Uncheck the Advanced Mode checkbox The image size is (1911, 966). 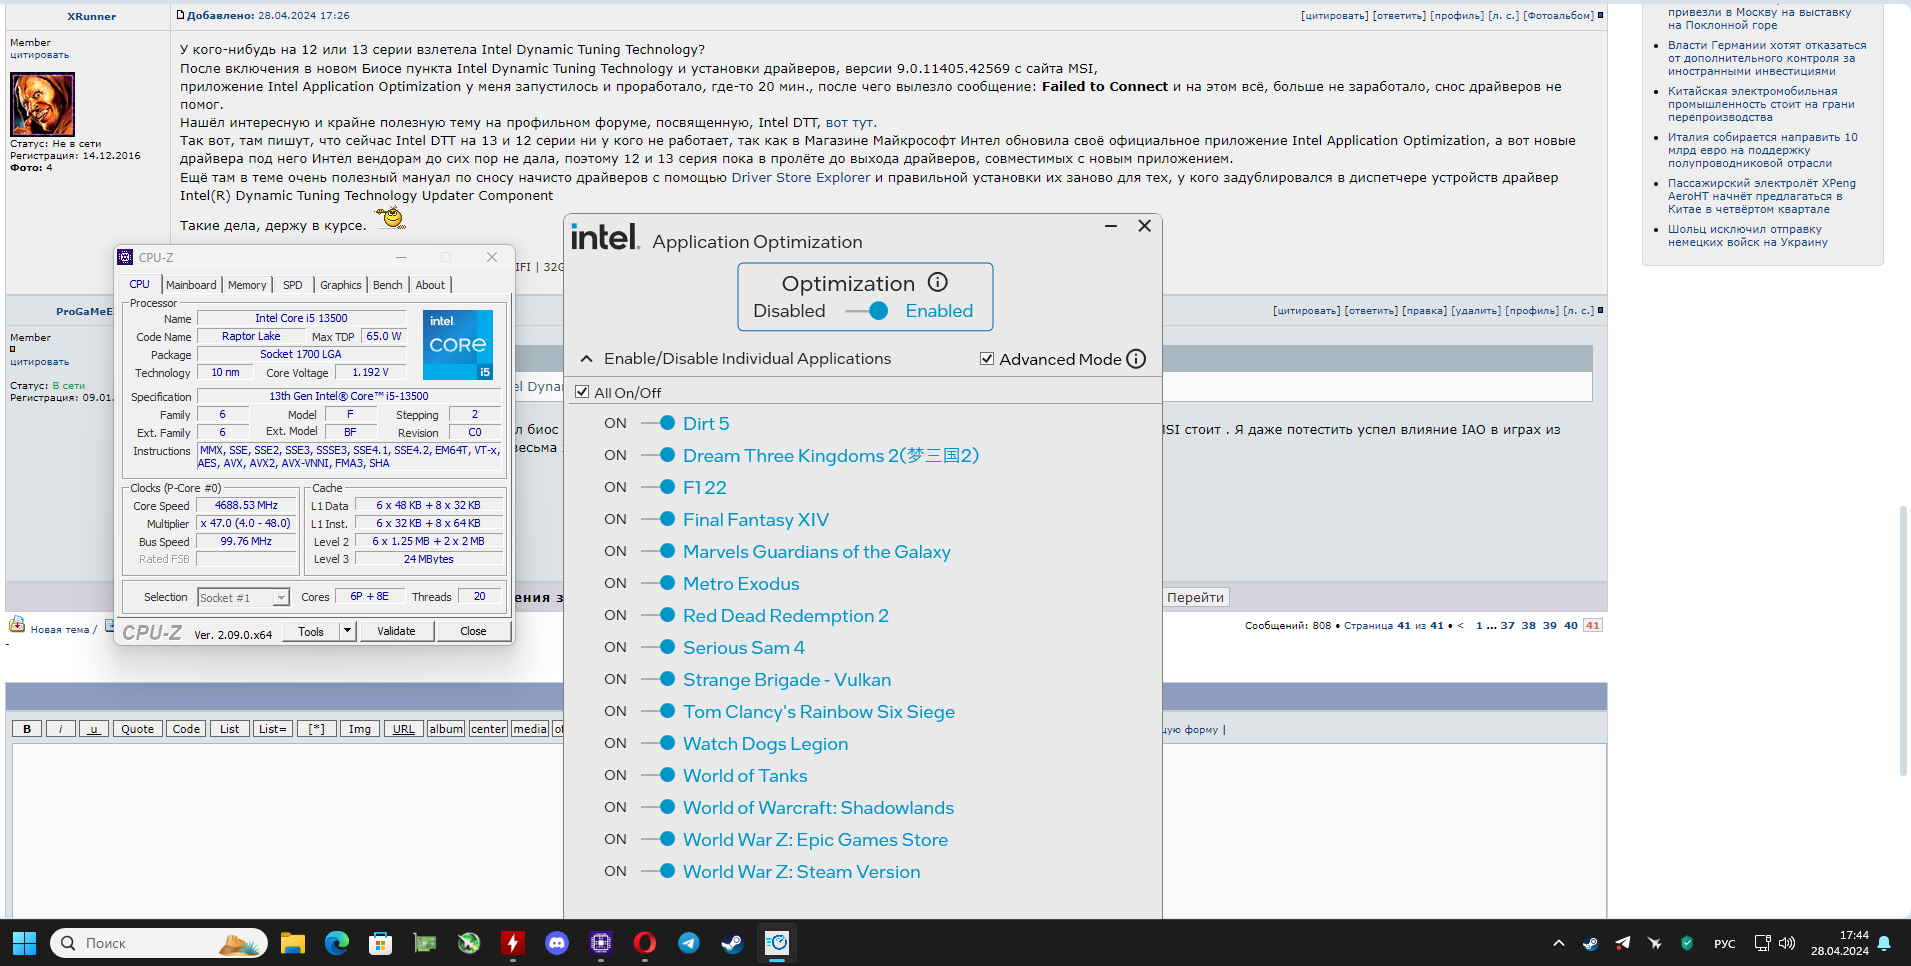point(987,359)
